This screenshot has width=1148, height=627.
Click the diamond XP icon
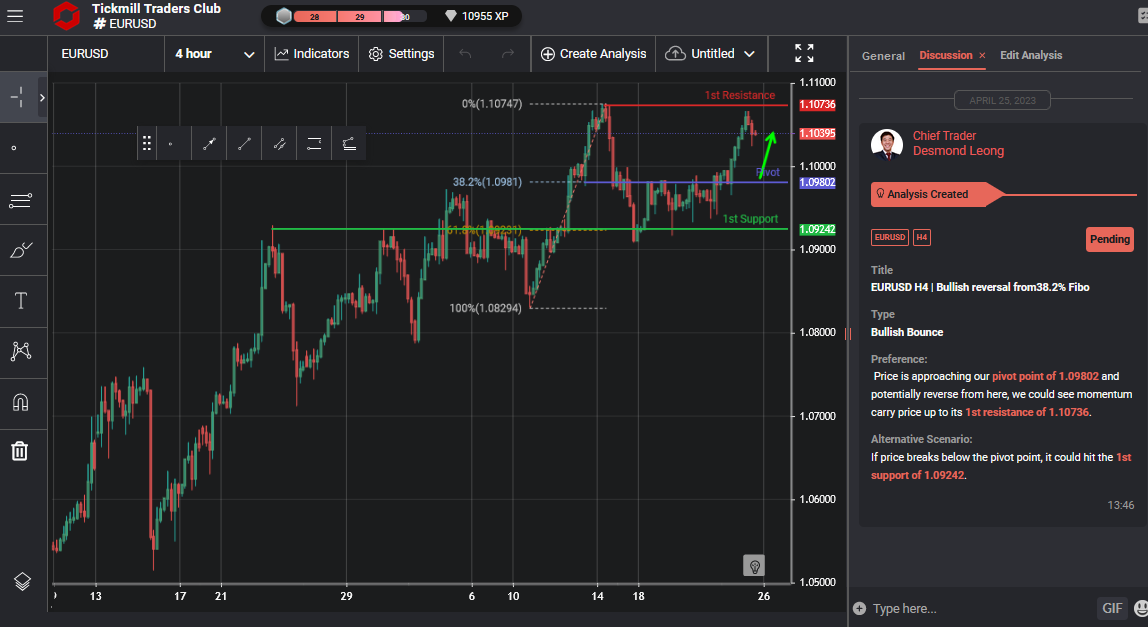(450, 16)
